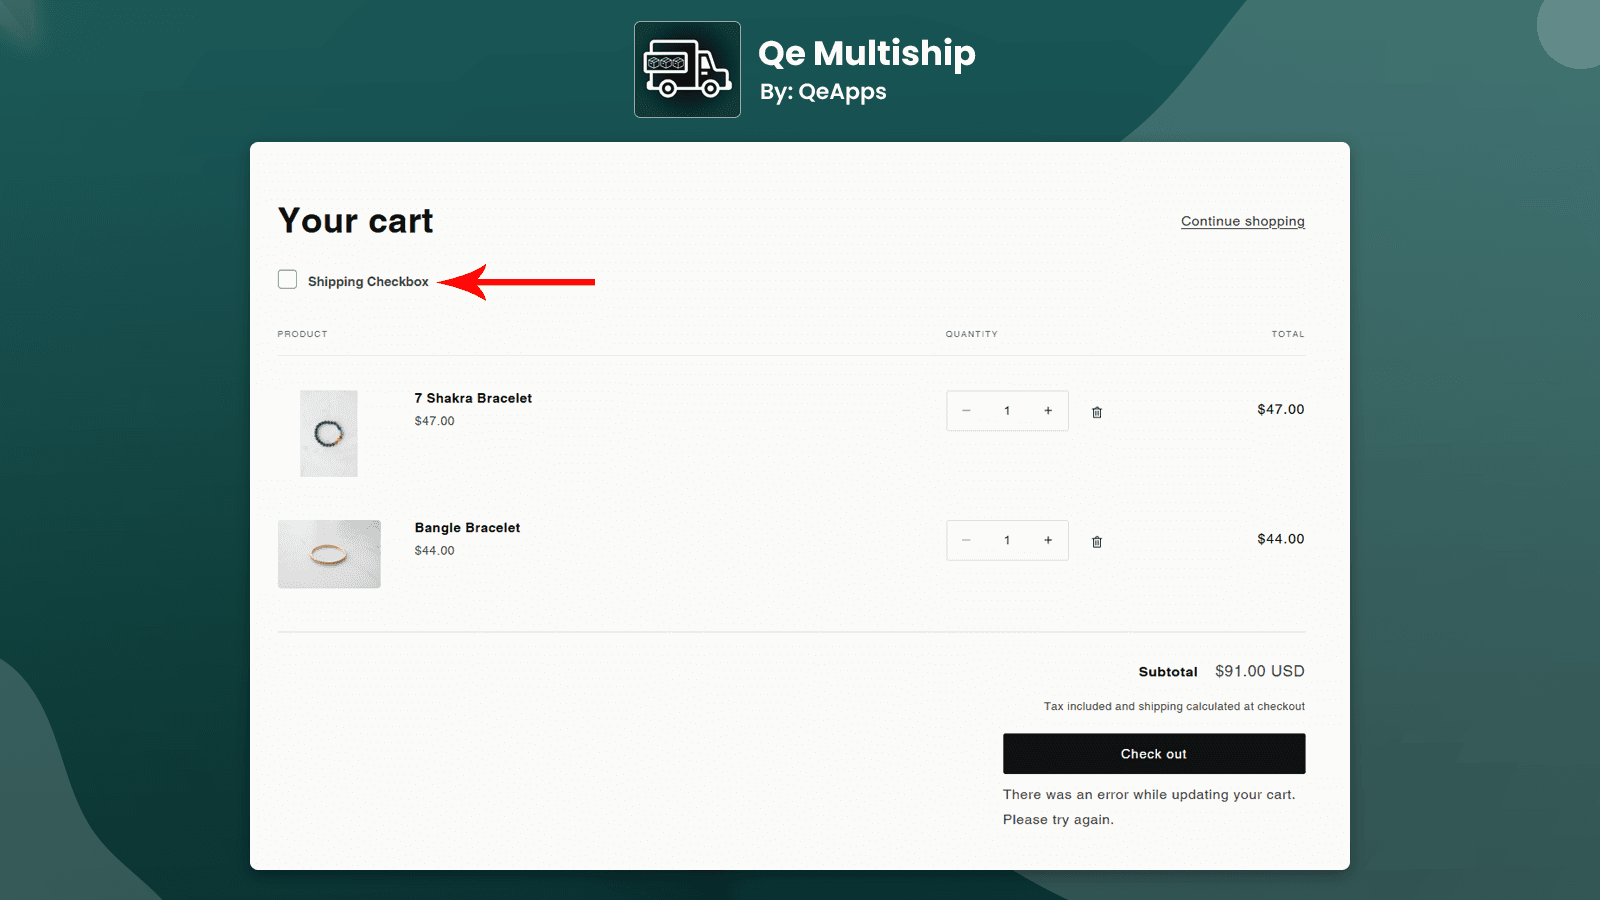Click the Qe Multiship truck logo
Viewport: 1600px width, 900px height.
coord(687,69)
